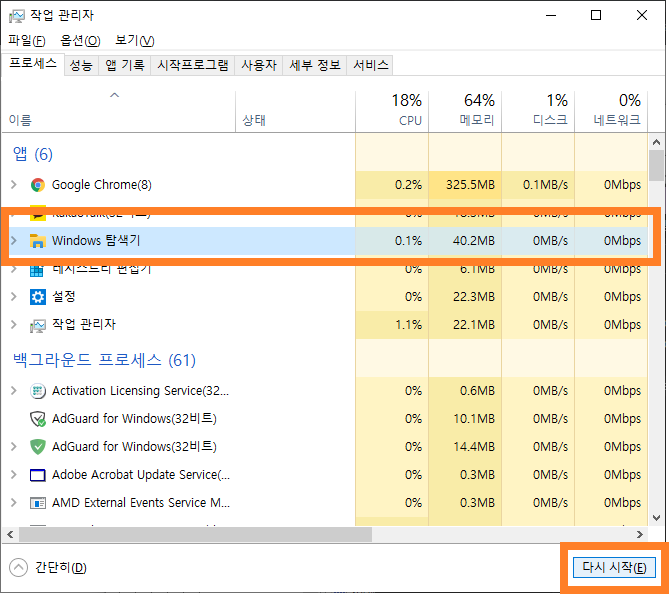Expand the Adobe Acrobat Update Service entry
This screenshot has width=672, height=600.
click(x=14, y=475)
